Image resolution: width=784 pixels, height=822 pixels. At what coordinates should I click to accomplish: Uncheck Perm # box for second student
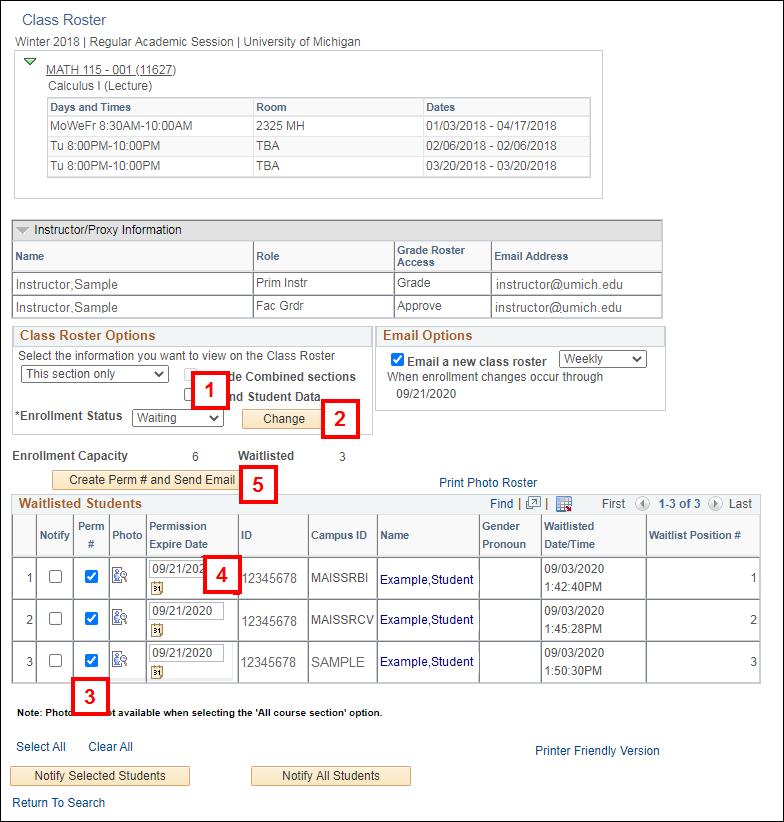click(x=91, y=619)
